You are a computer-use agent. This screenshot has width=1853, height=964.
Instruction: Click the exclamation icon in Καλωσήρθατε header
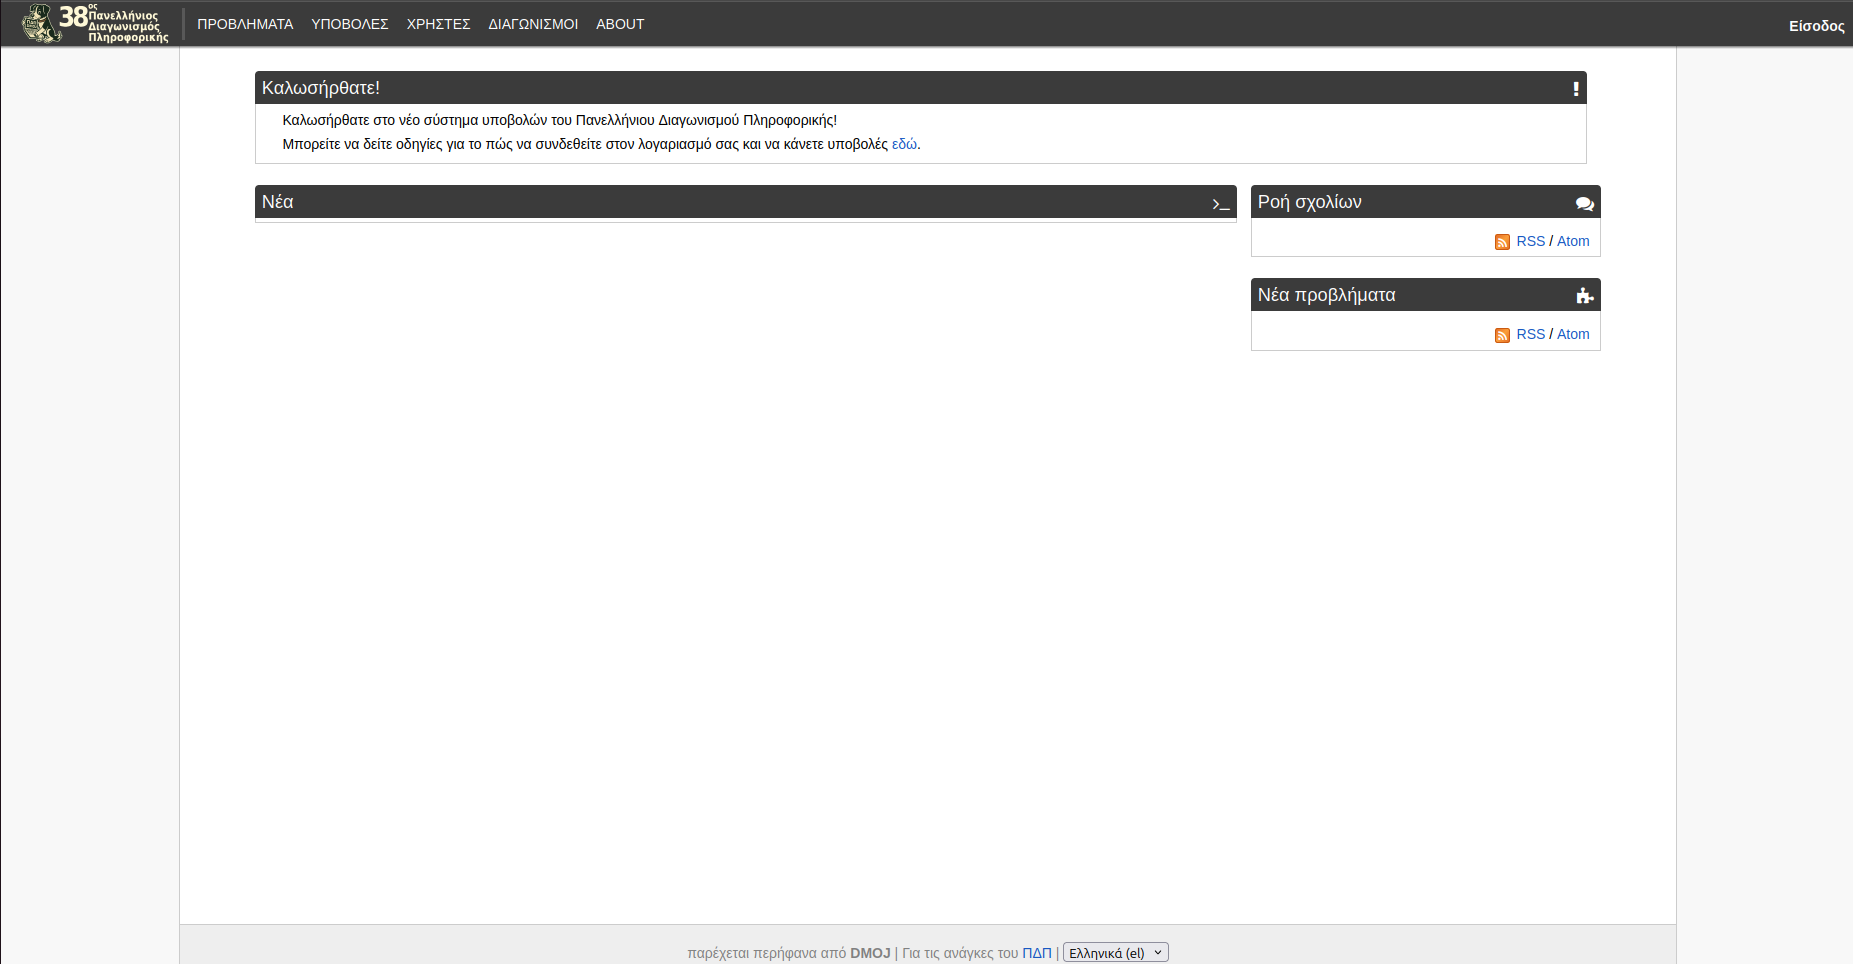pos(1576,89)
